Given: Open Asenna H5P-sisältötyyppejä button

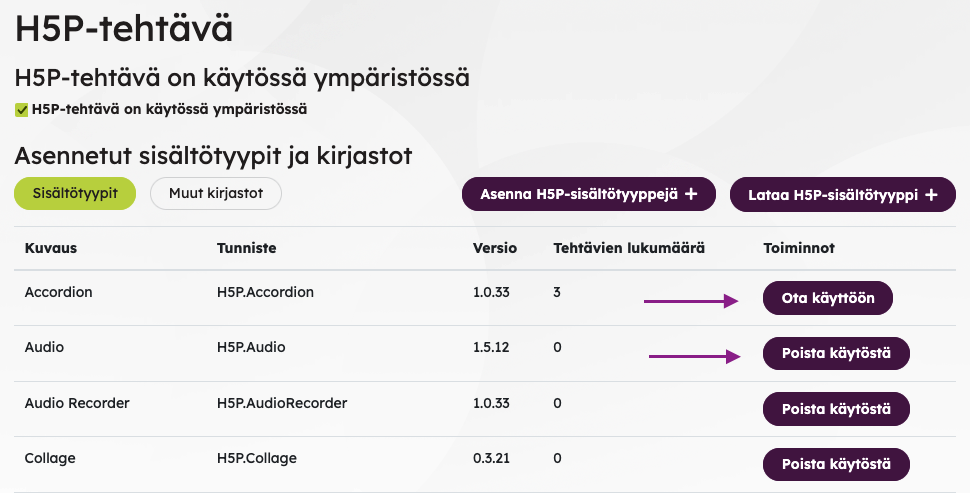Looking at the screenshot, I should pyautogui.click(x=589, y=194).
